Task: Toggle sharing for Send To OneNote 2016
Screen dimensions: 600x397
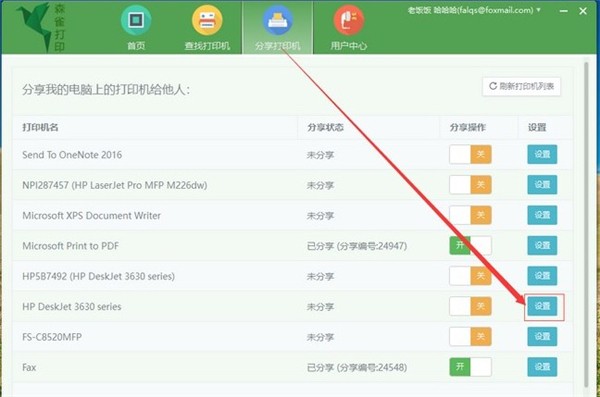Action: pos(470,155)
